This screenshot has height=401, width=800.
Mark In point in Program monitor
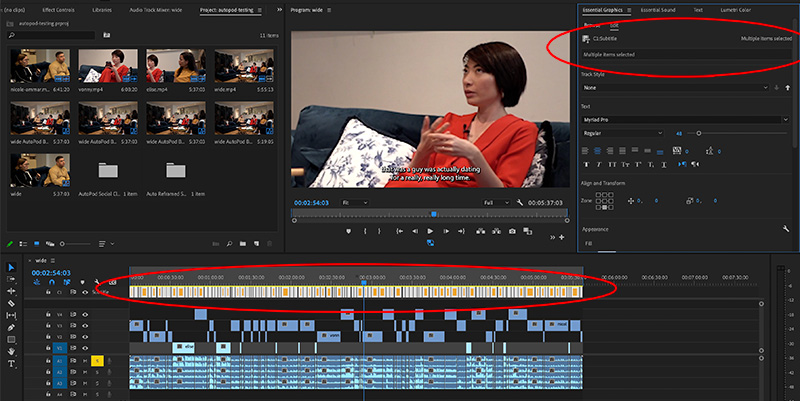[365, 231]
